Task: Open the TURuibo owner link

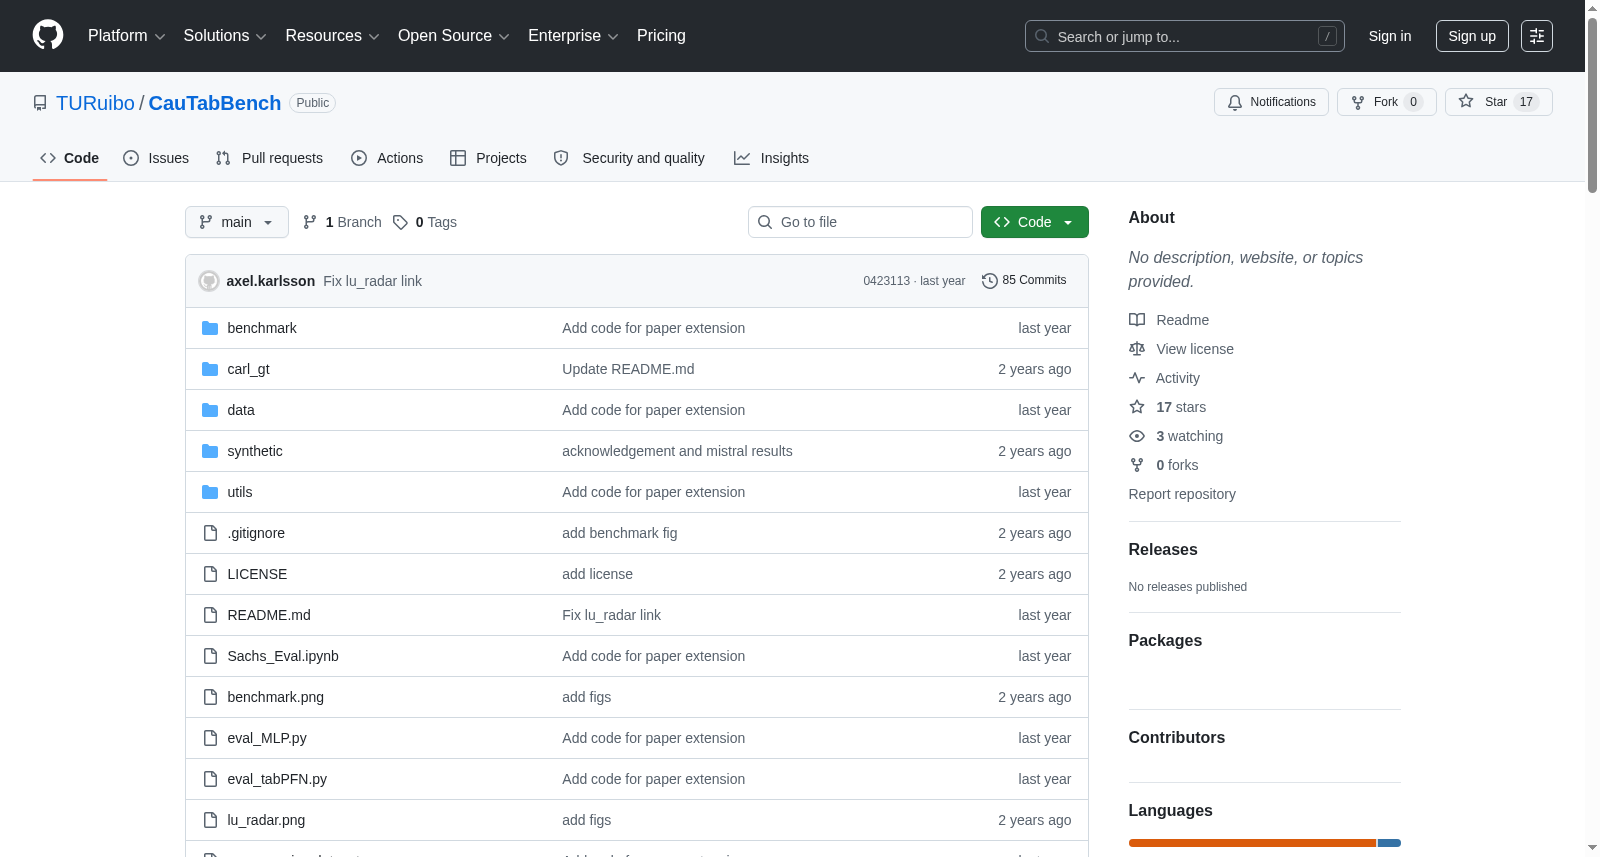Action: (95, 103)
